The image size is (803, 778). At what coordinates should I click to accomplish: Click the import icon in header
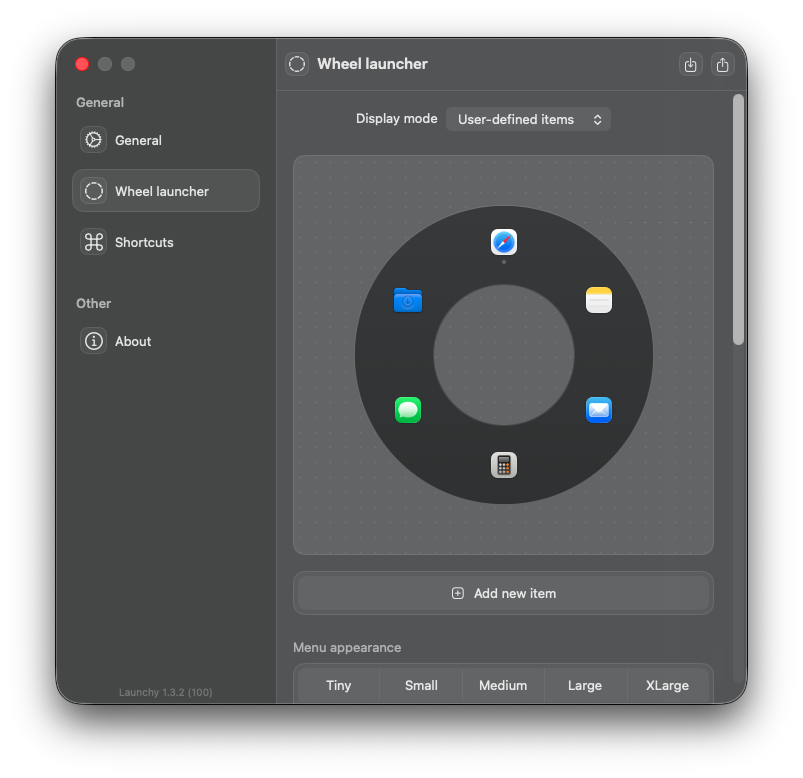[x=690, y=65]
